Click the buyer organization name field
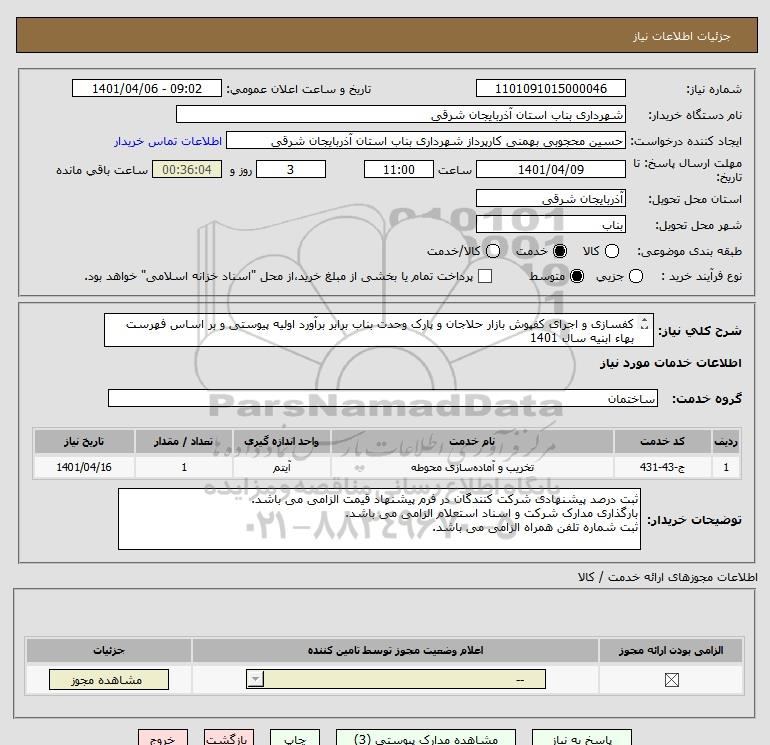The width and height of the screenshot is (770, 745). 401,114
